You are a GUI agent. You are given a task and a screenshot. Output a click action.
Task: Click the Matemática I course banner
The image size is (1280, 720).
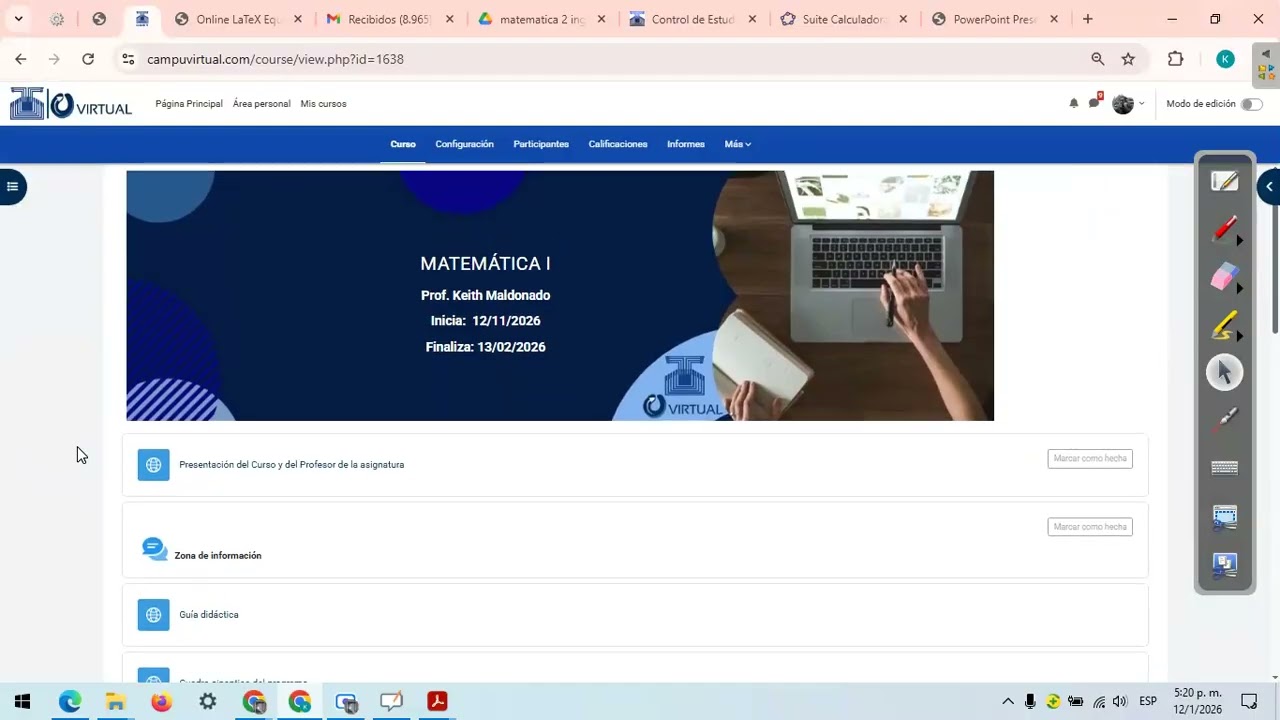[x=560, y=295]
